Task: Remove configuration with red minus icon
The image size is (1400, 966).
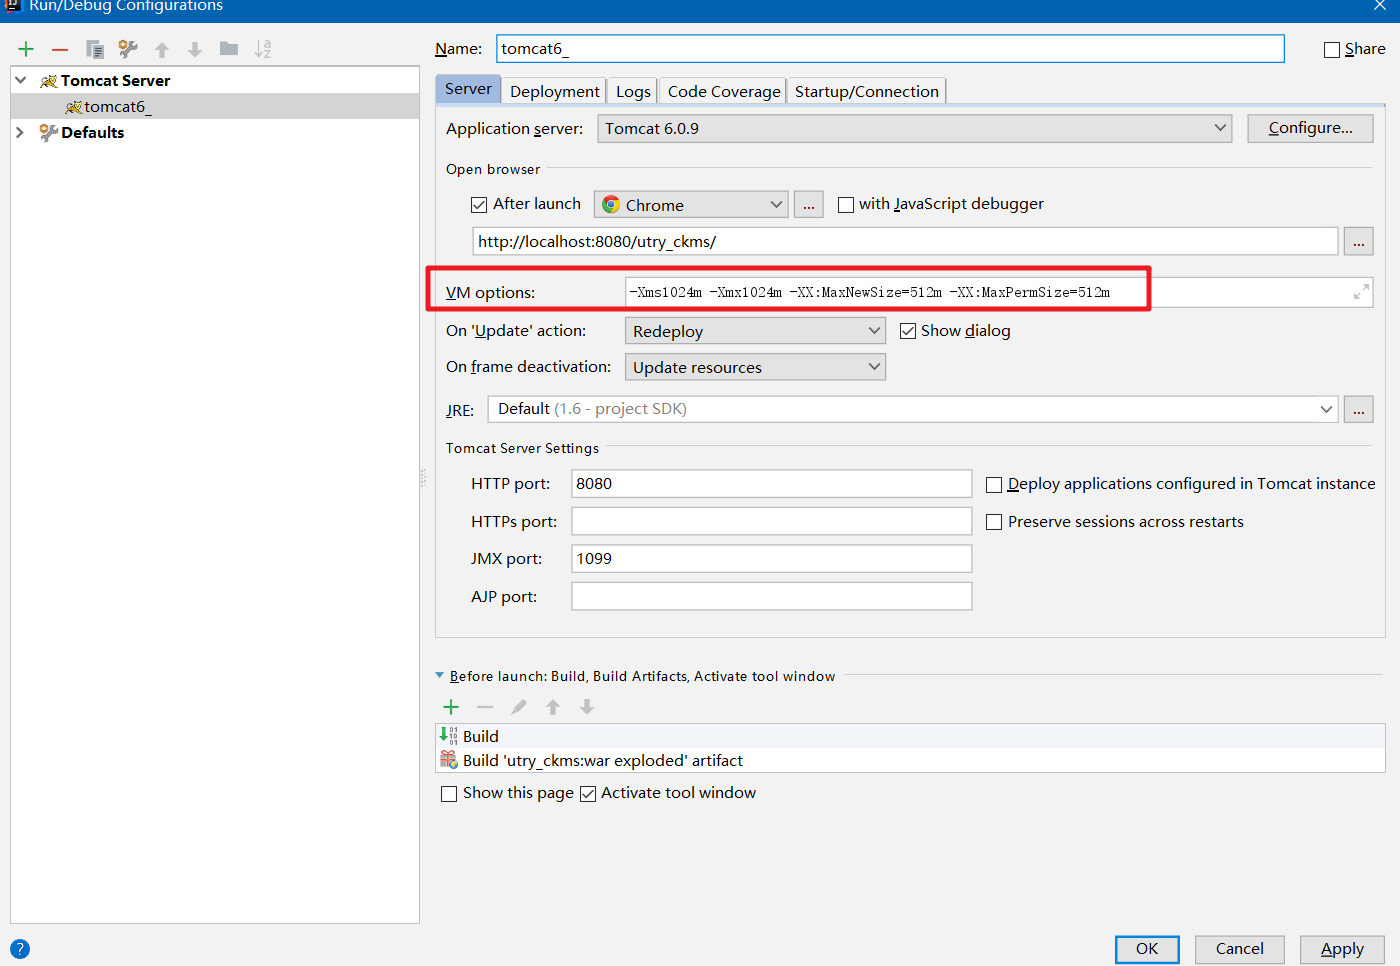Action: pyautogui.click(x=60, y=49)
